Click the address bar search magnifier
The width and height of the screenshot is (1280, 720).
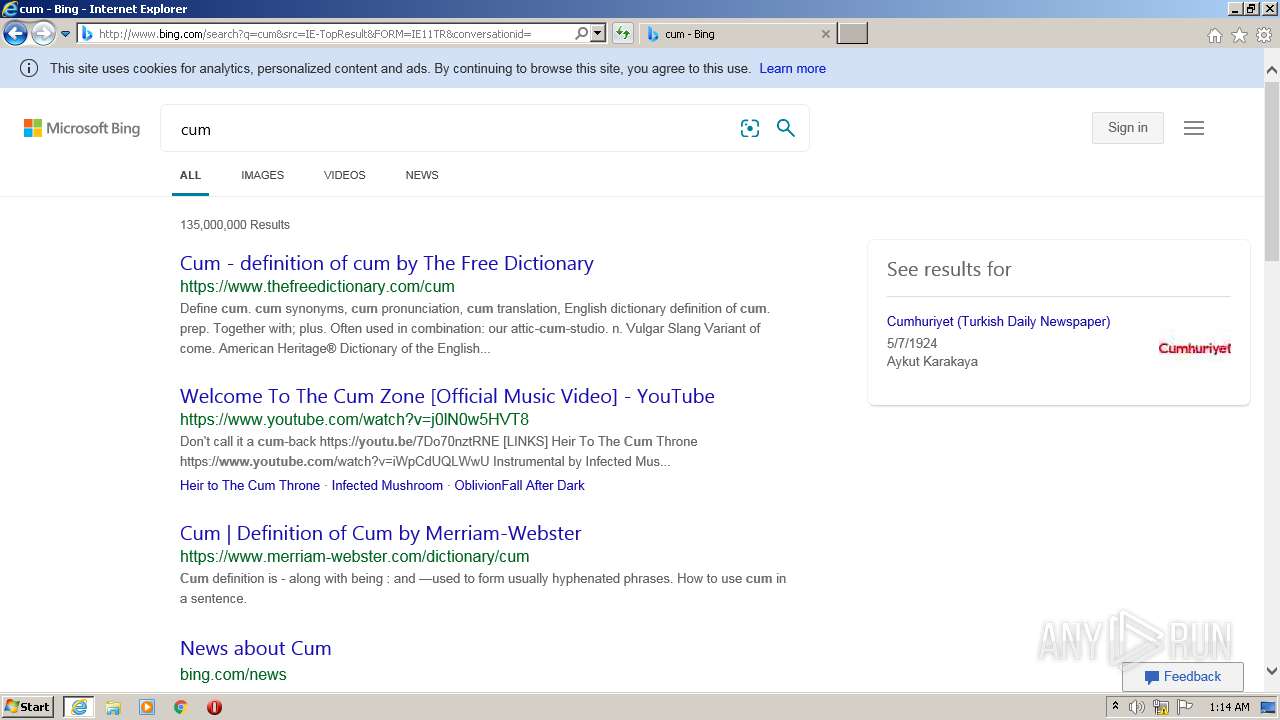pos(581,34)
